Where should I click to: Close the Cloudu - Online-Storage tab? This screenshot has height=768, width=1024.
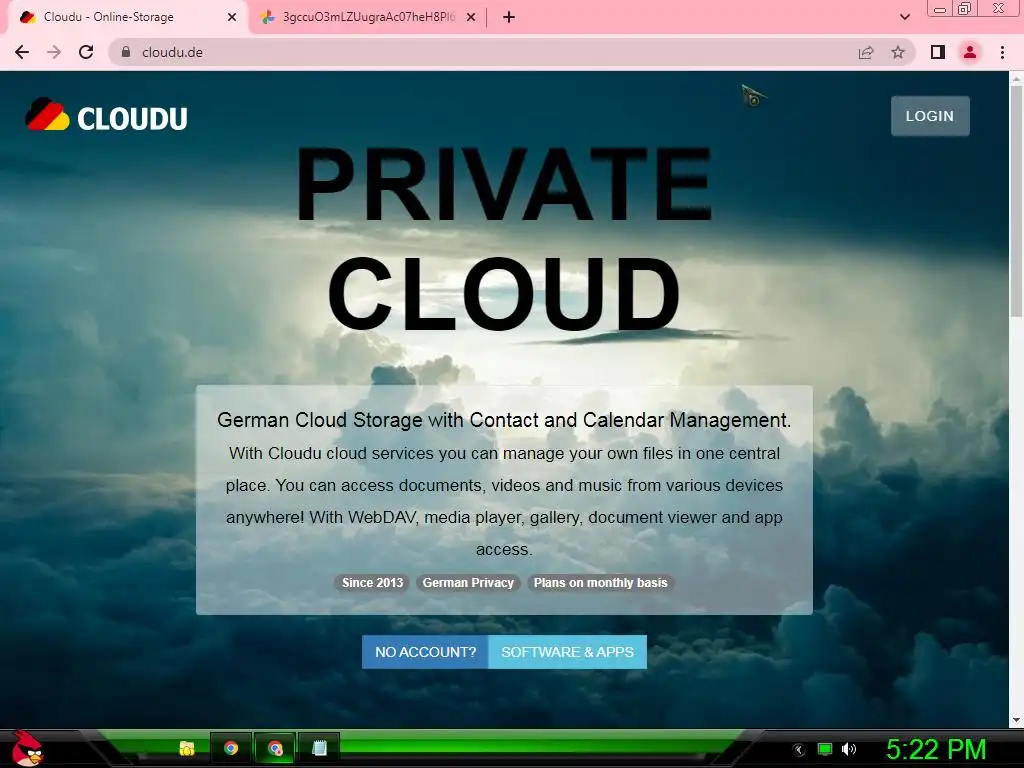coord(232,17)
